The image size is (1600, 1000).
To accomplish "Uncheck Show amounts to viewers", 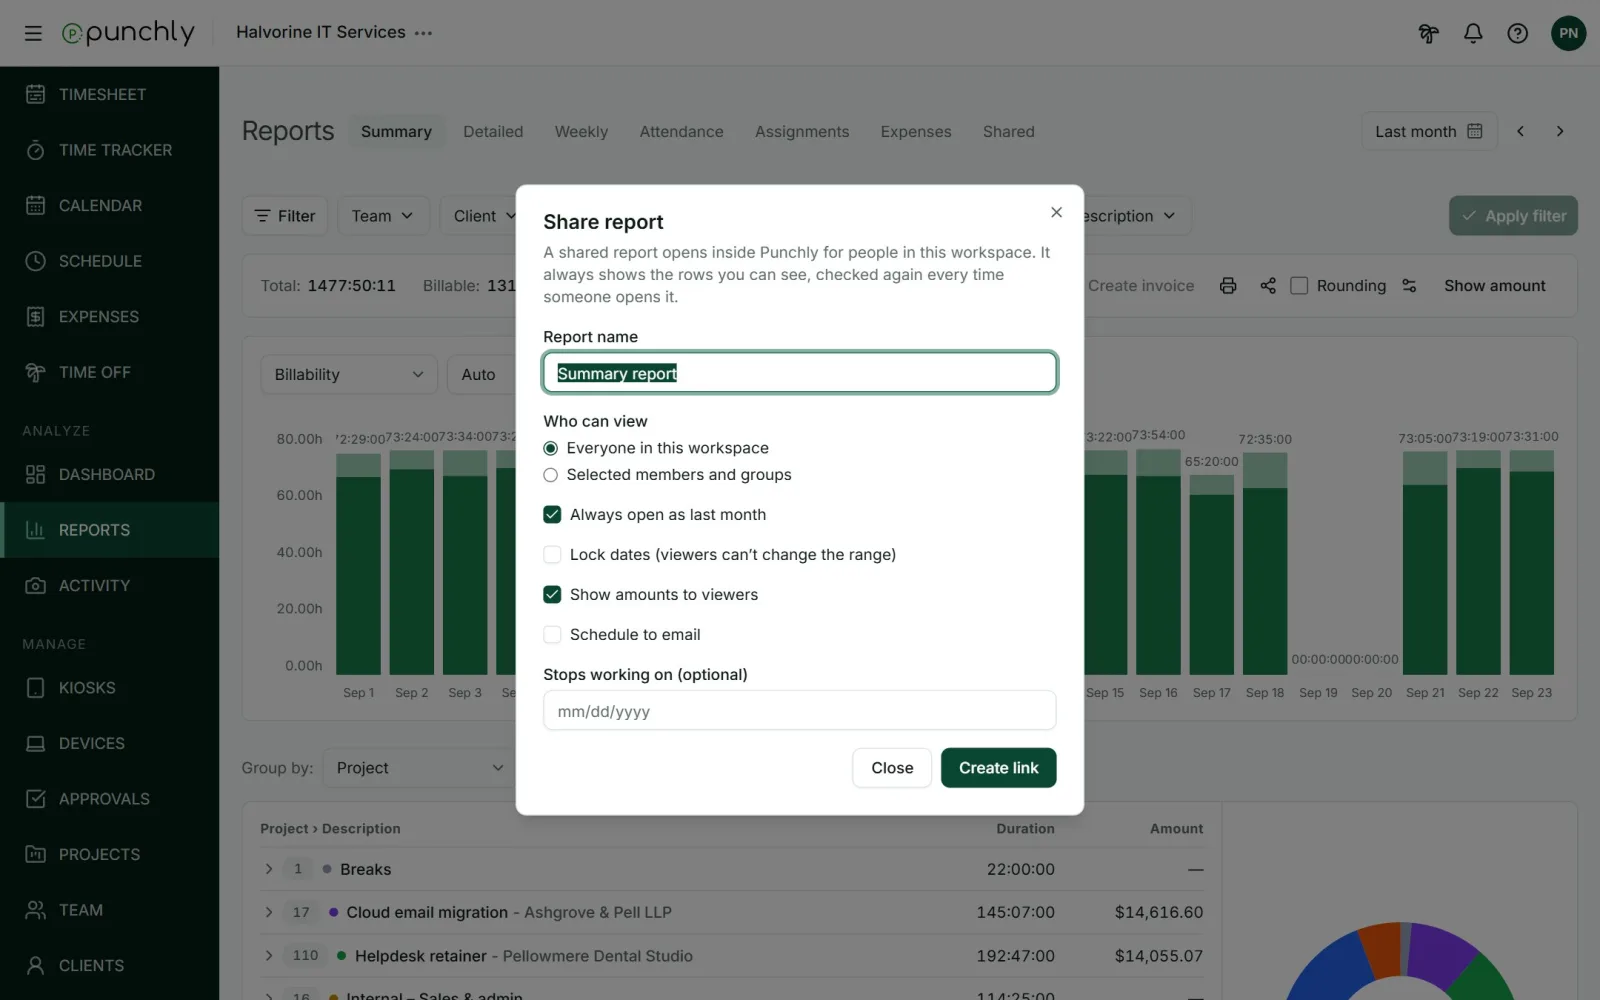I will click(x=552, y=595).
